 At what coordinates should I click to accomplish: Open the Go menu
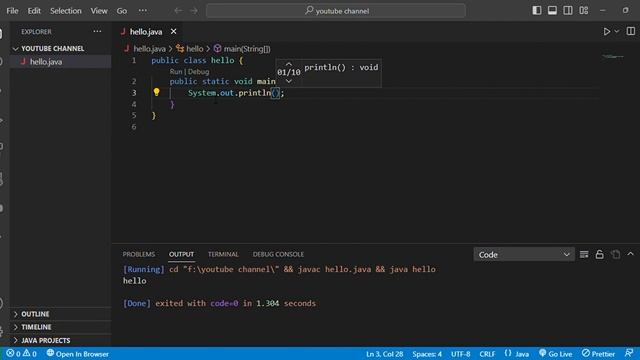(x=122, y=11)
